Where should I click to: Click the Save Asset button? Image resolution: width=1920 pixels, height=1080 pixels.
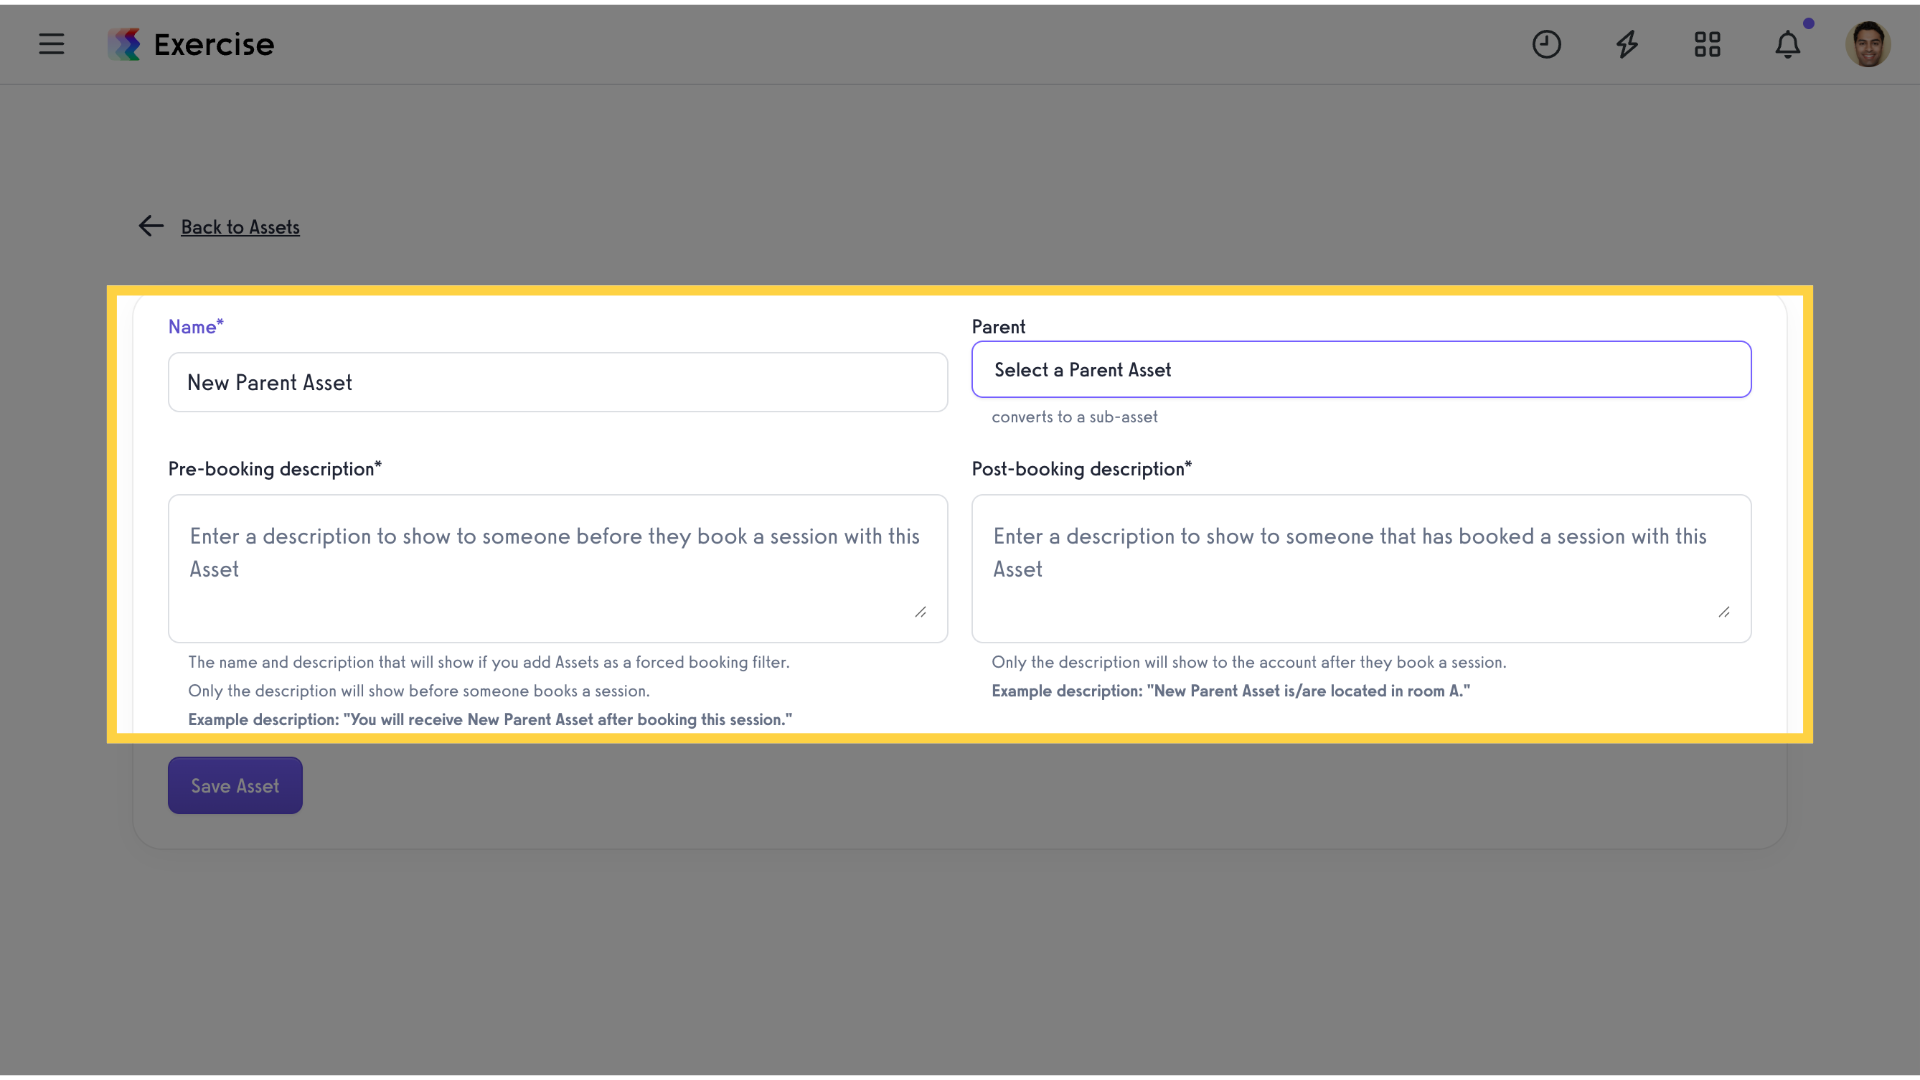pyautogui.click(x=235, y=786)
